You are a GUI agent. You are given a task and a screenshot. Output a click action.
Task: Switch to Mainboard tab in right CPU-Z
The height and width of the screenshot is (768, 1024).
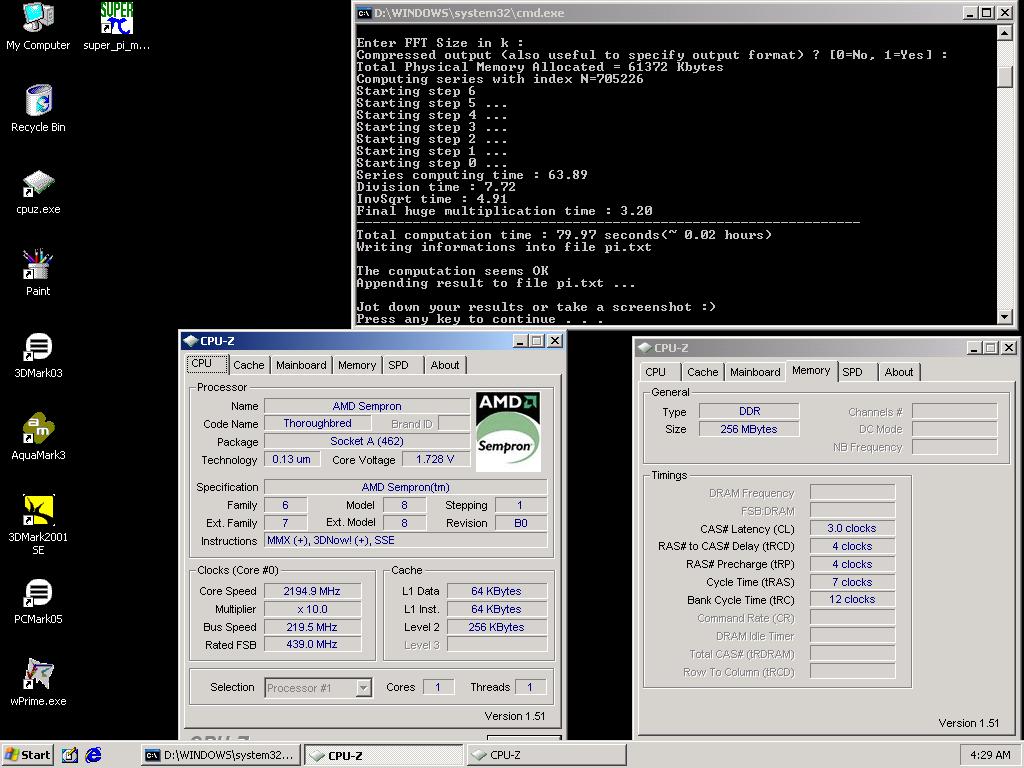[755, 372]
